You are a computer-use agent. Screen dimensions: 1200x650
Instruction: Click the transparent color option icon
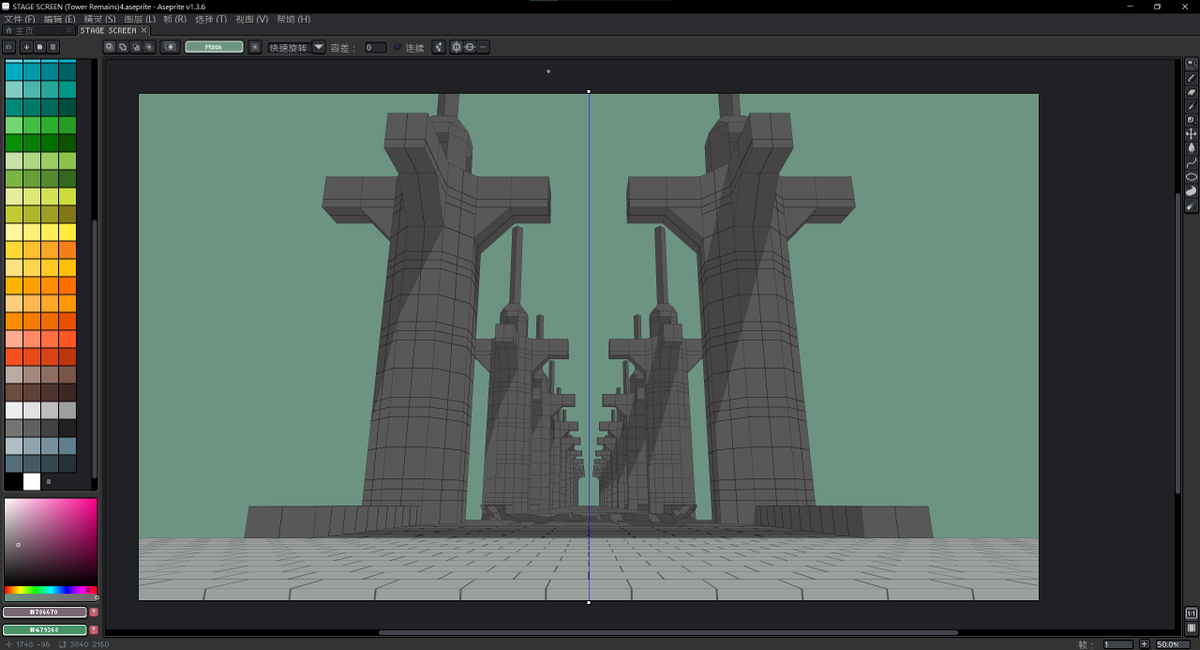[x=170, y=47]
